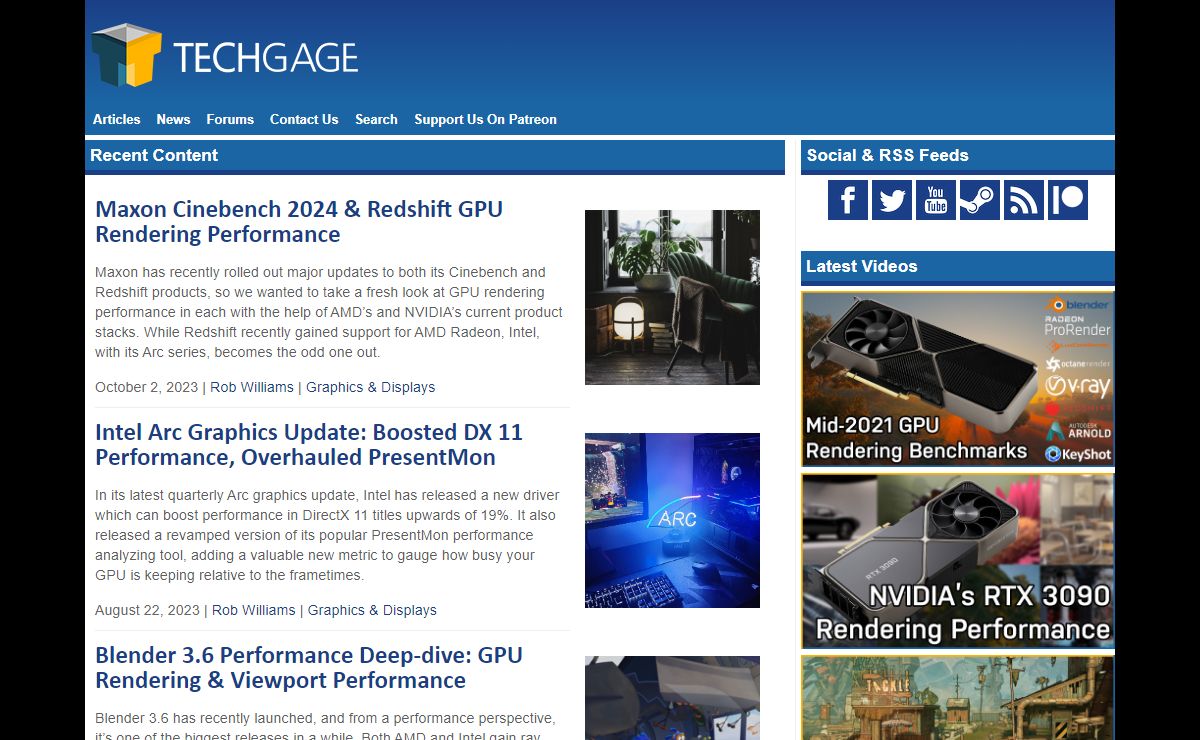This screenshot has width=1200, height=740.
Task: Click the October 2, 2023 date text
Action: [147, 387]
